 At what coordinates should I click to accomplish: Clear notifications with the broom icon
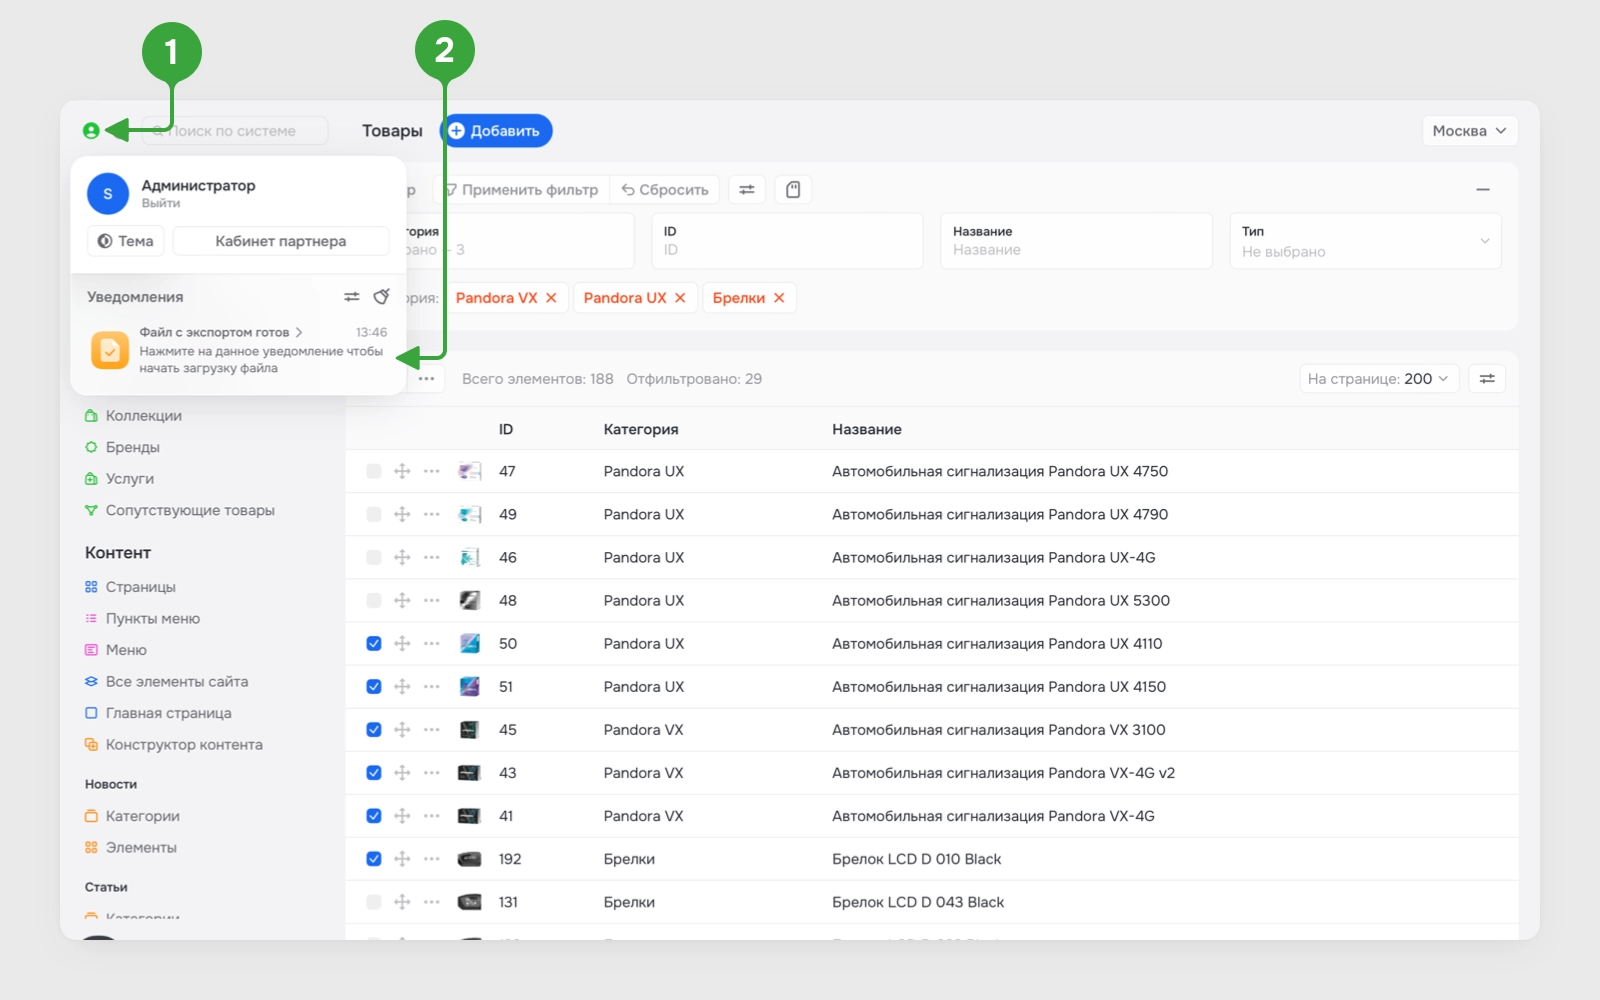point(381,297)
